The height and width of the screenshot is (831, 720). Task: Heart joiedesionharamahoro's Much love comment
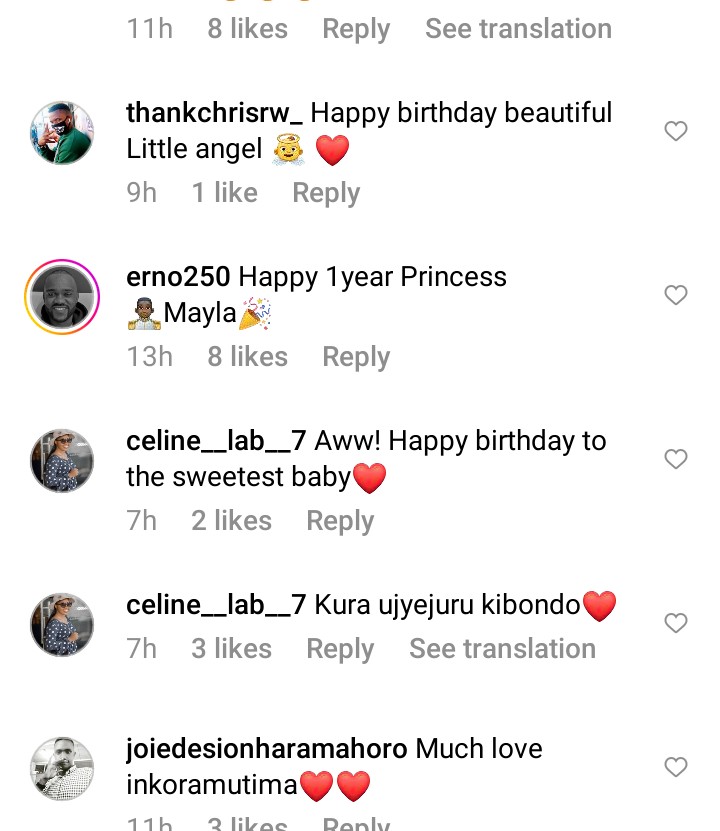pos(676,767)
